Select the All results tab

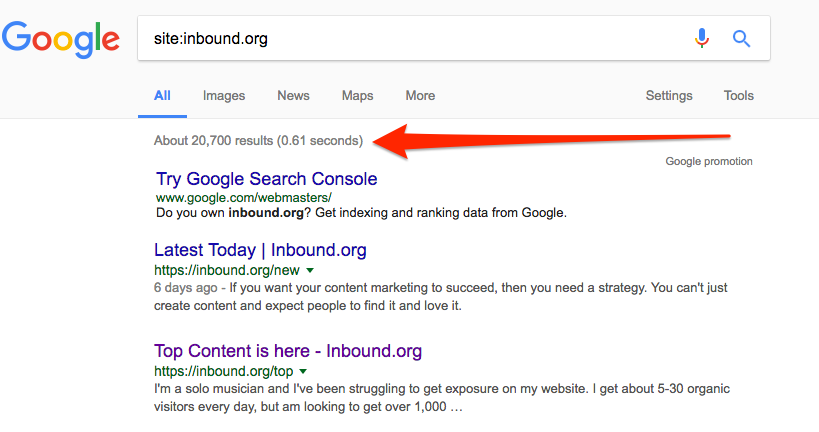pos(162,96)
